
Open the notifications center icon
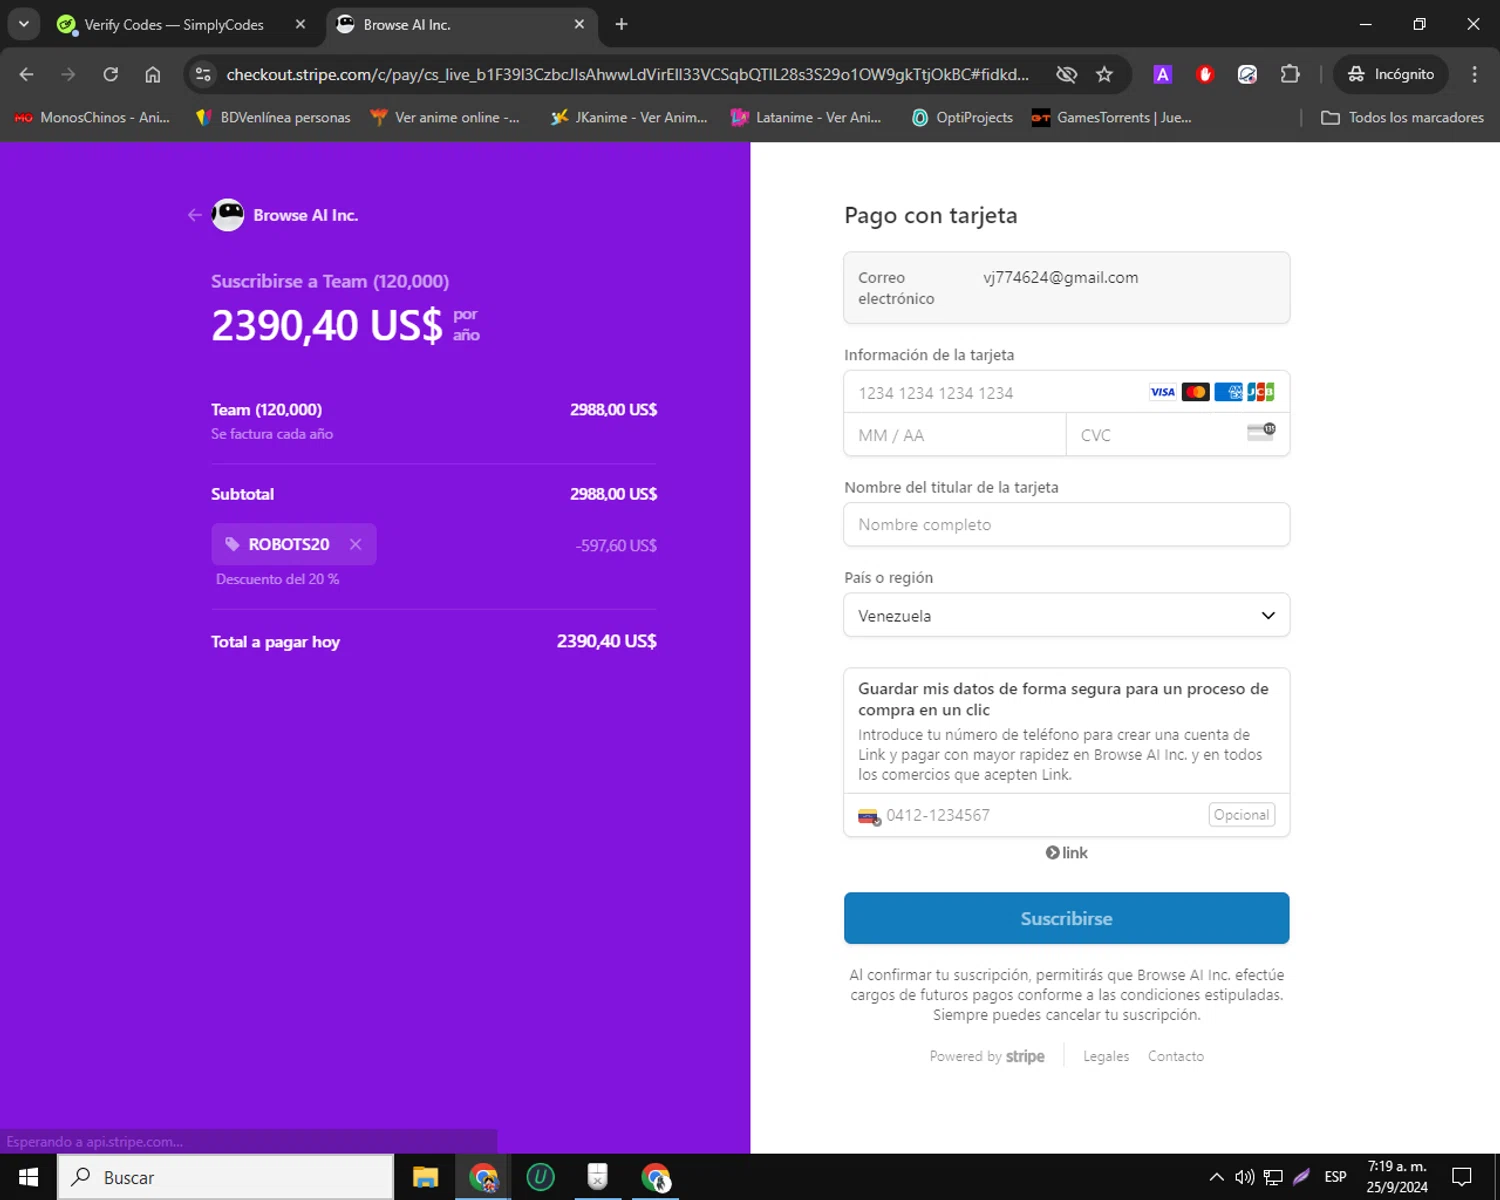(1462, 1177)
